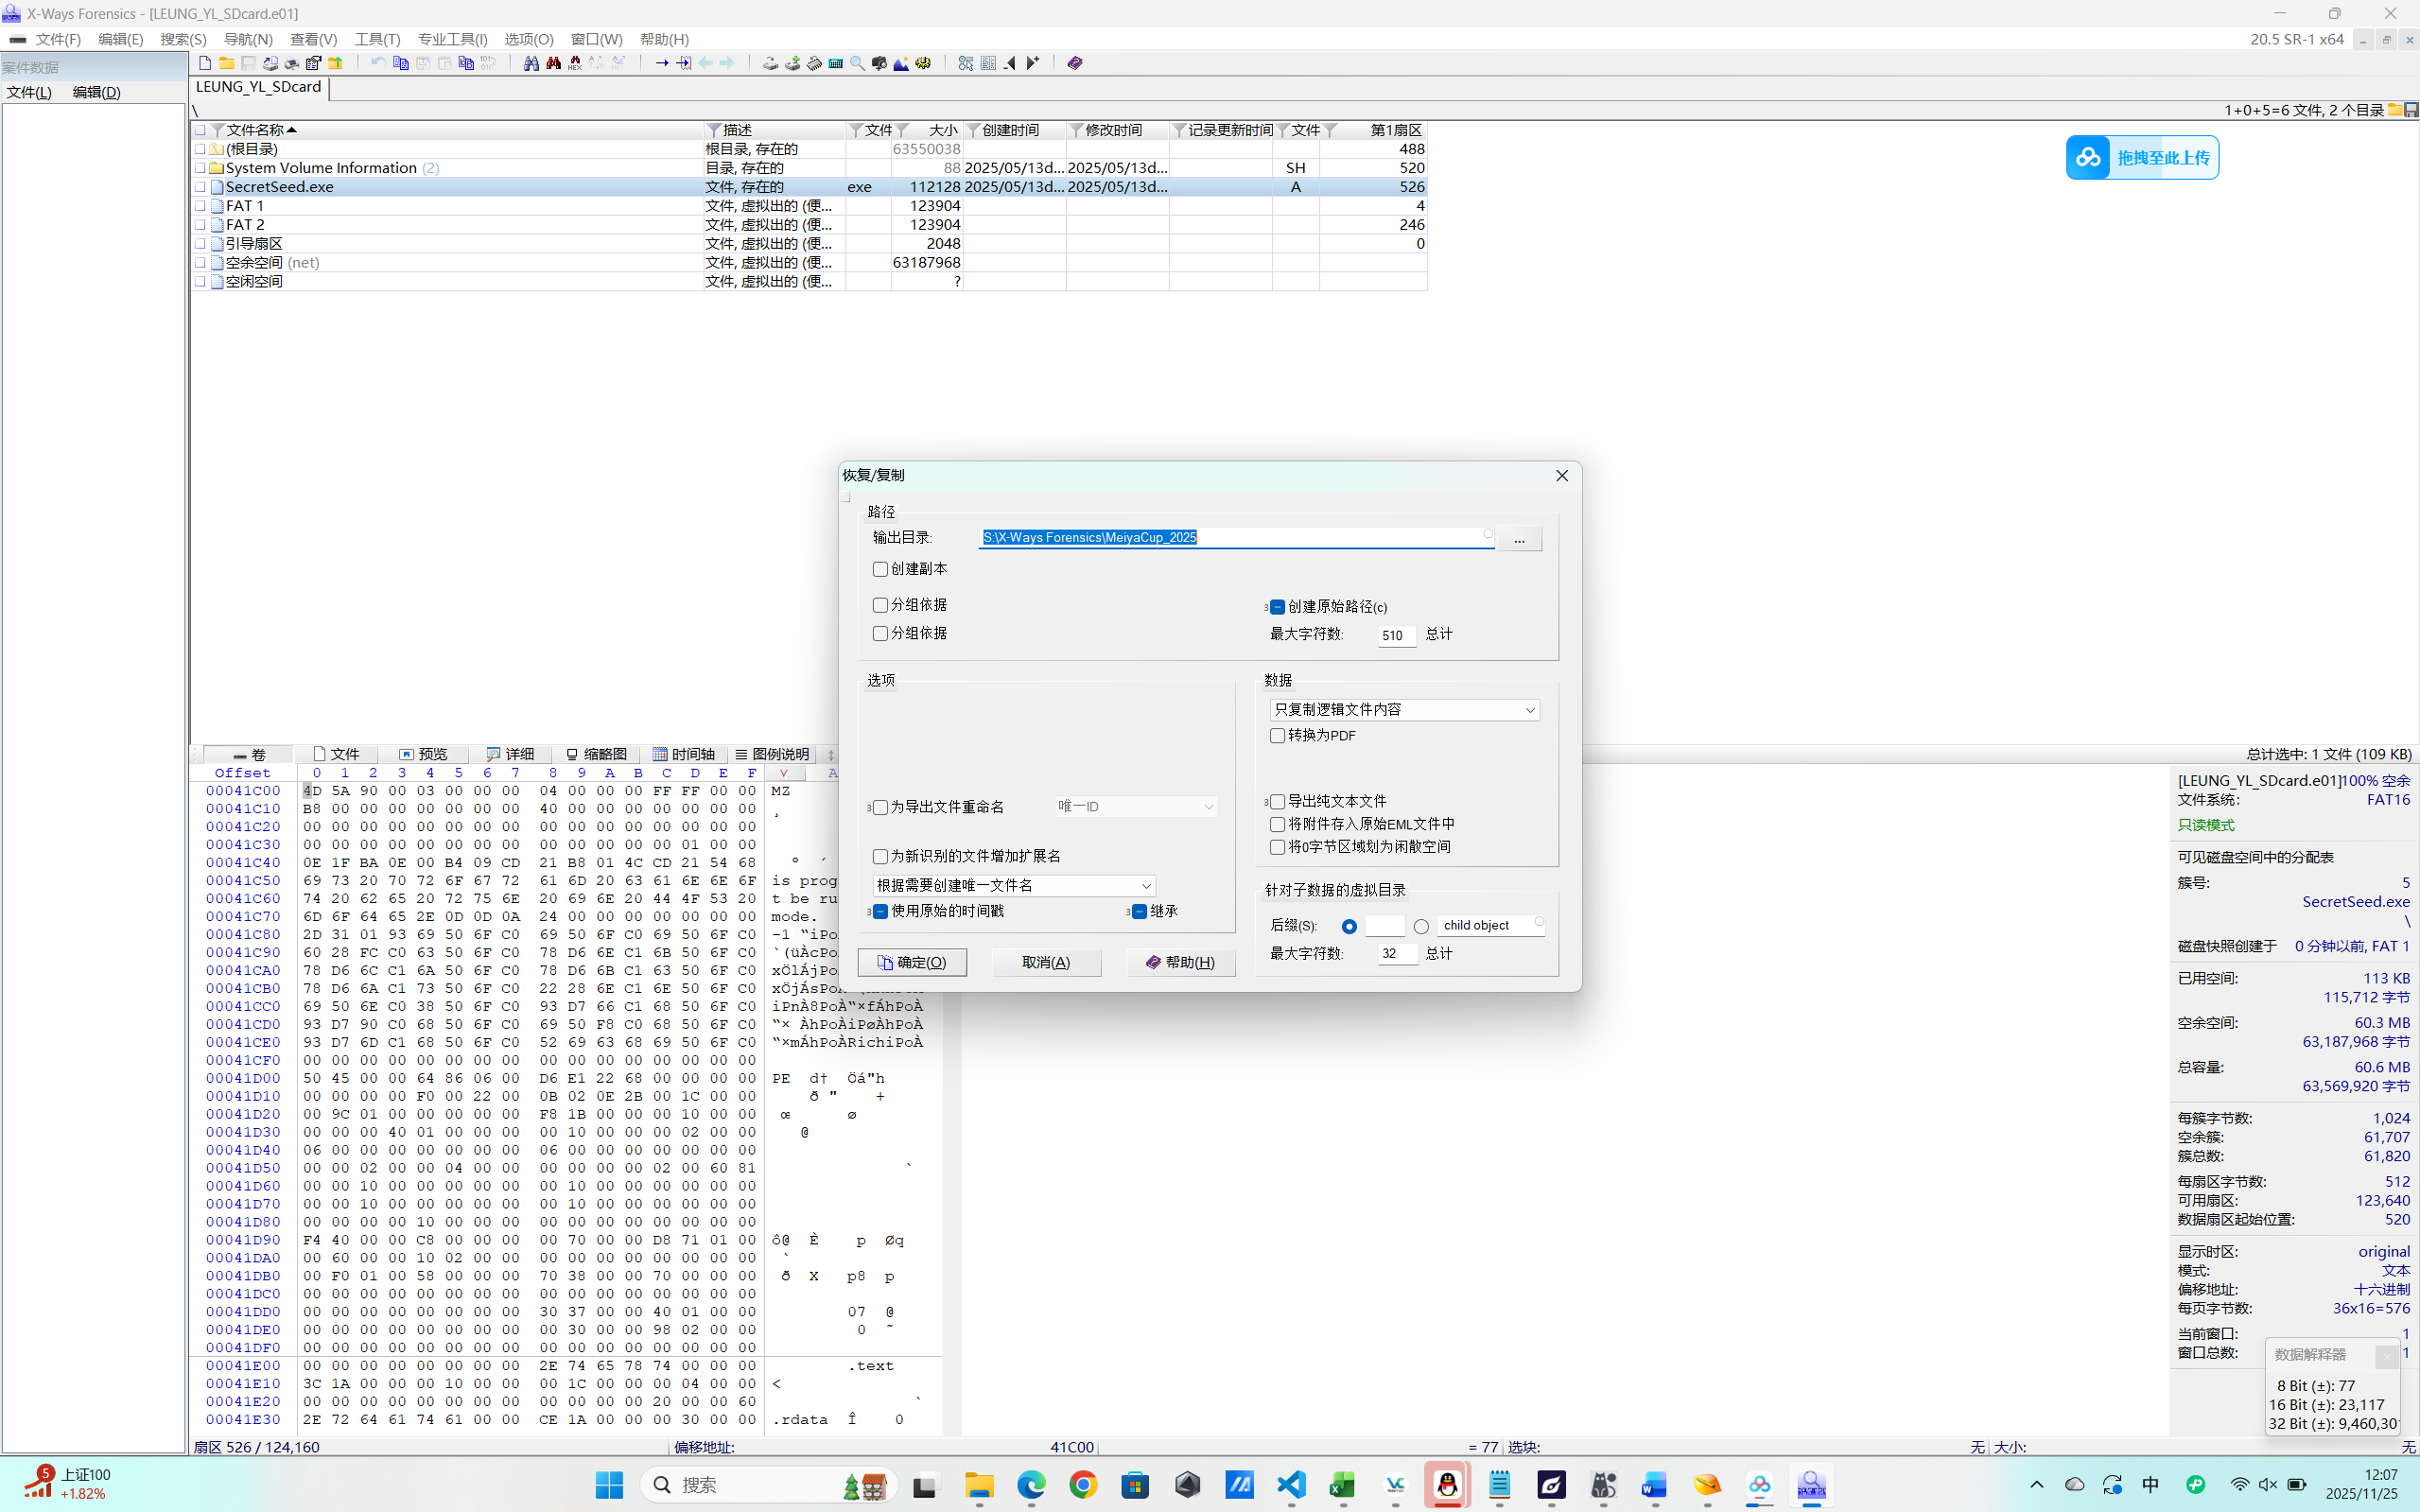The height and width of the screenshot is (1512, 2420).
Task: Click the calculator toolbar icon
Action: click(x=836, y=63)
